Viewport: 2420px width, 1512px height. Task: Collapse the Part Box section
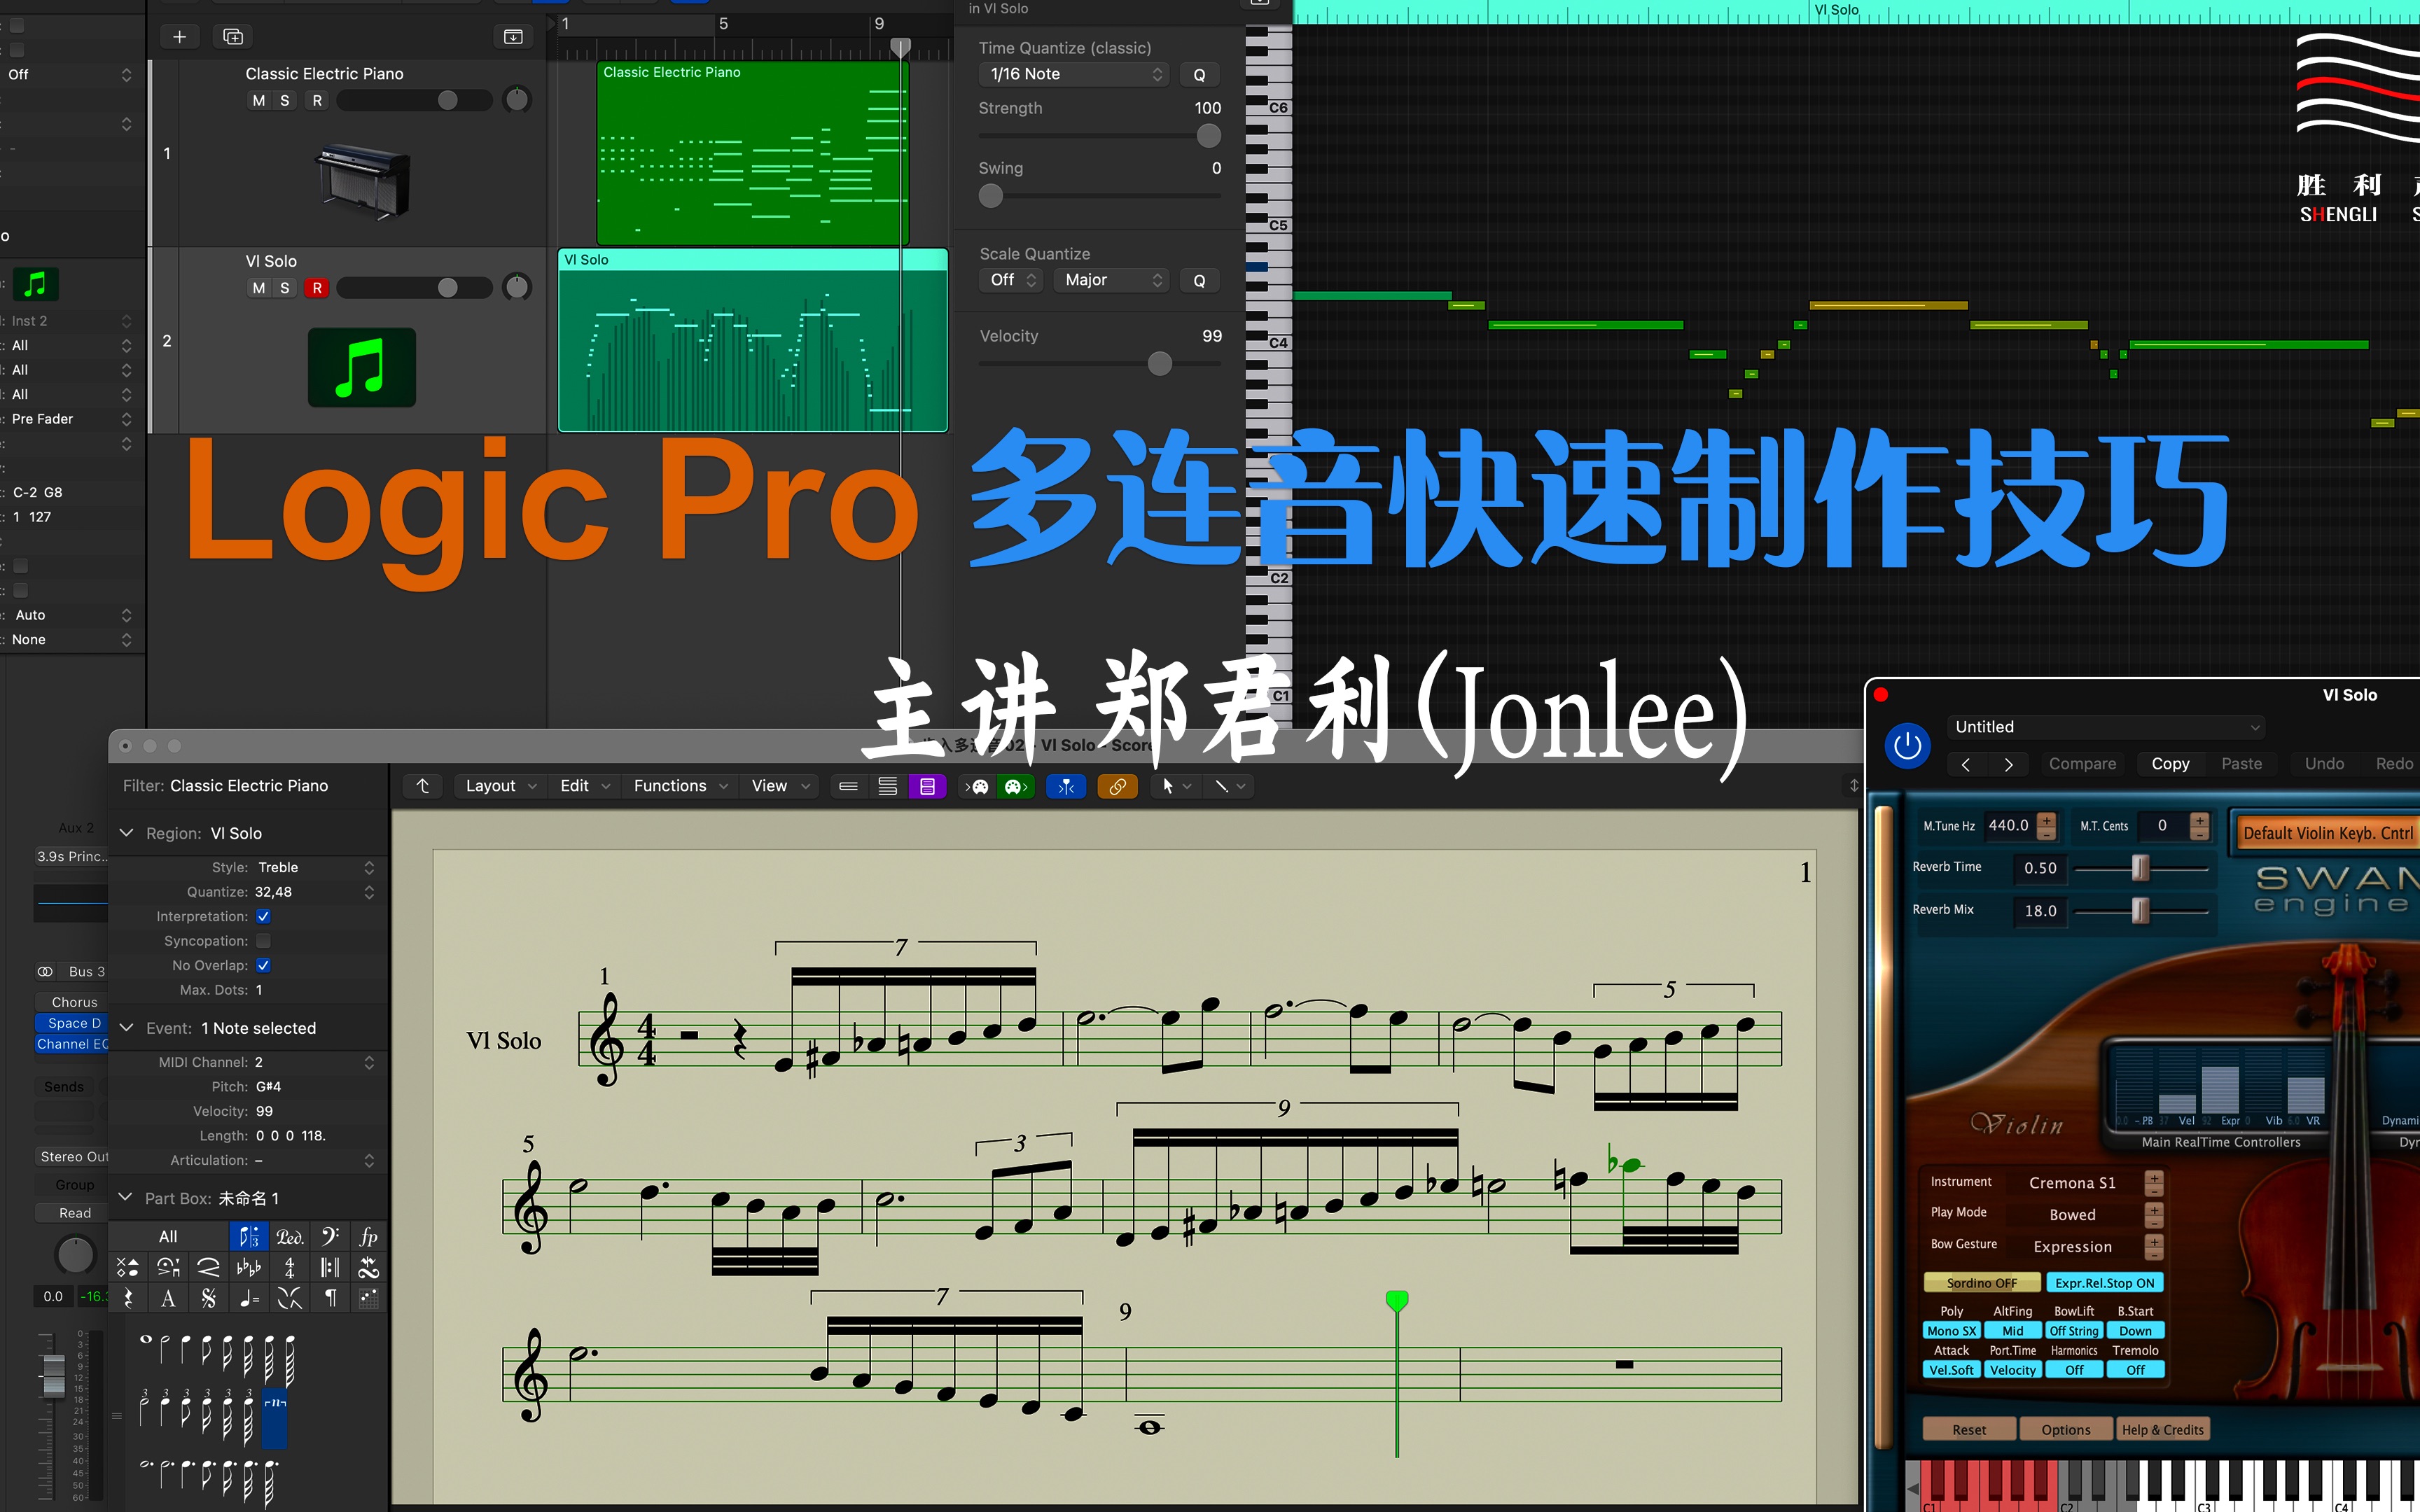(126, 1197)
